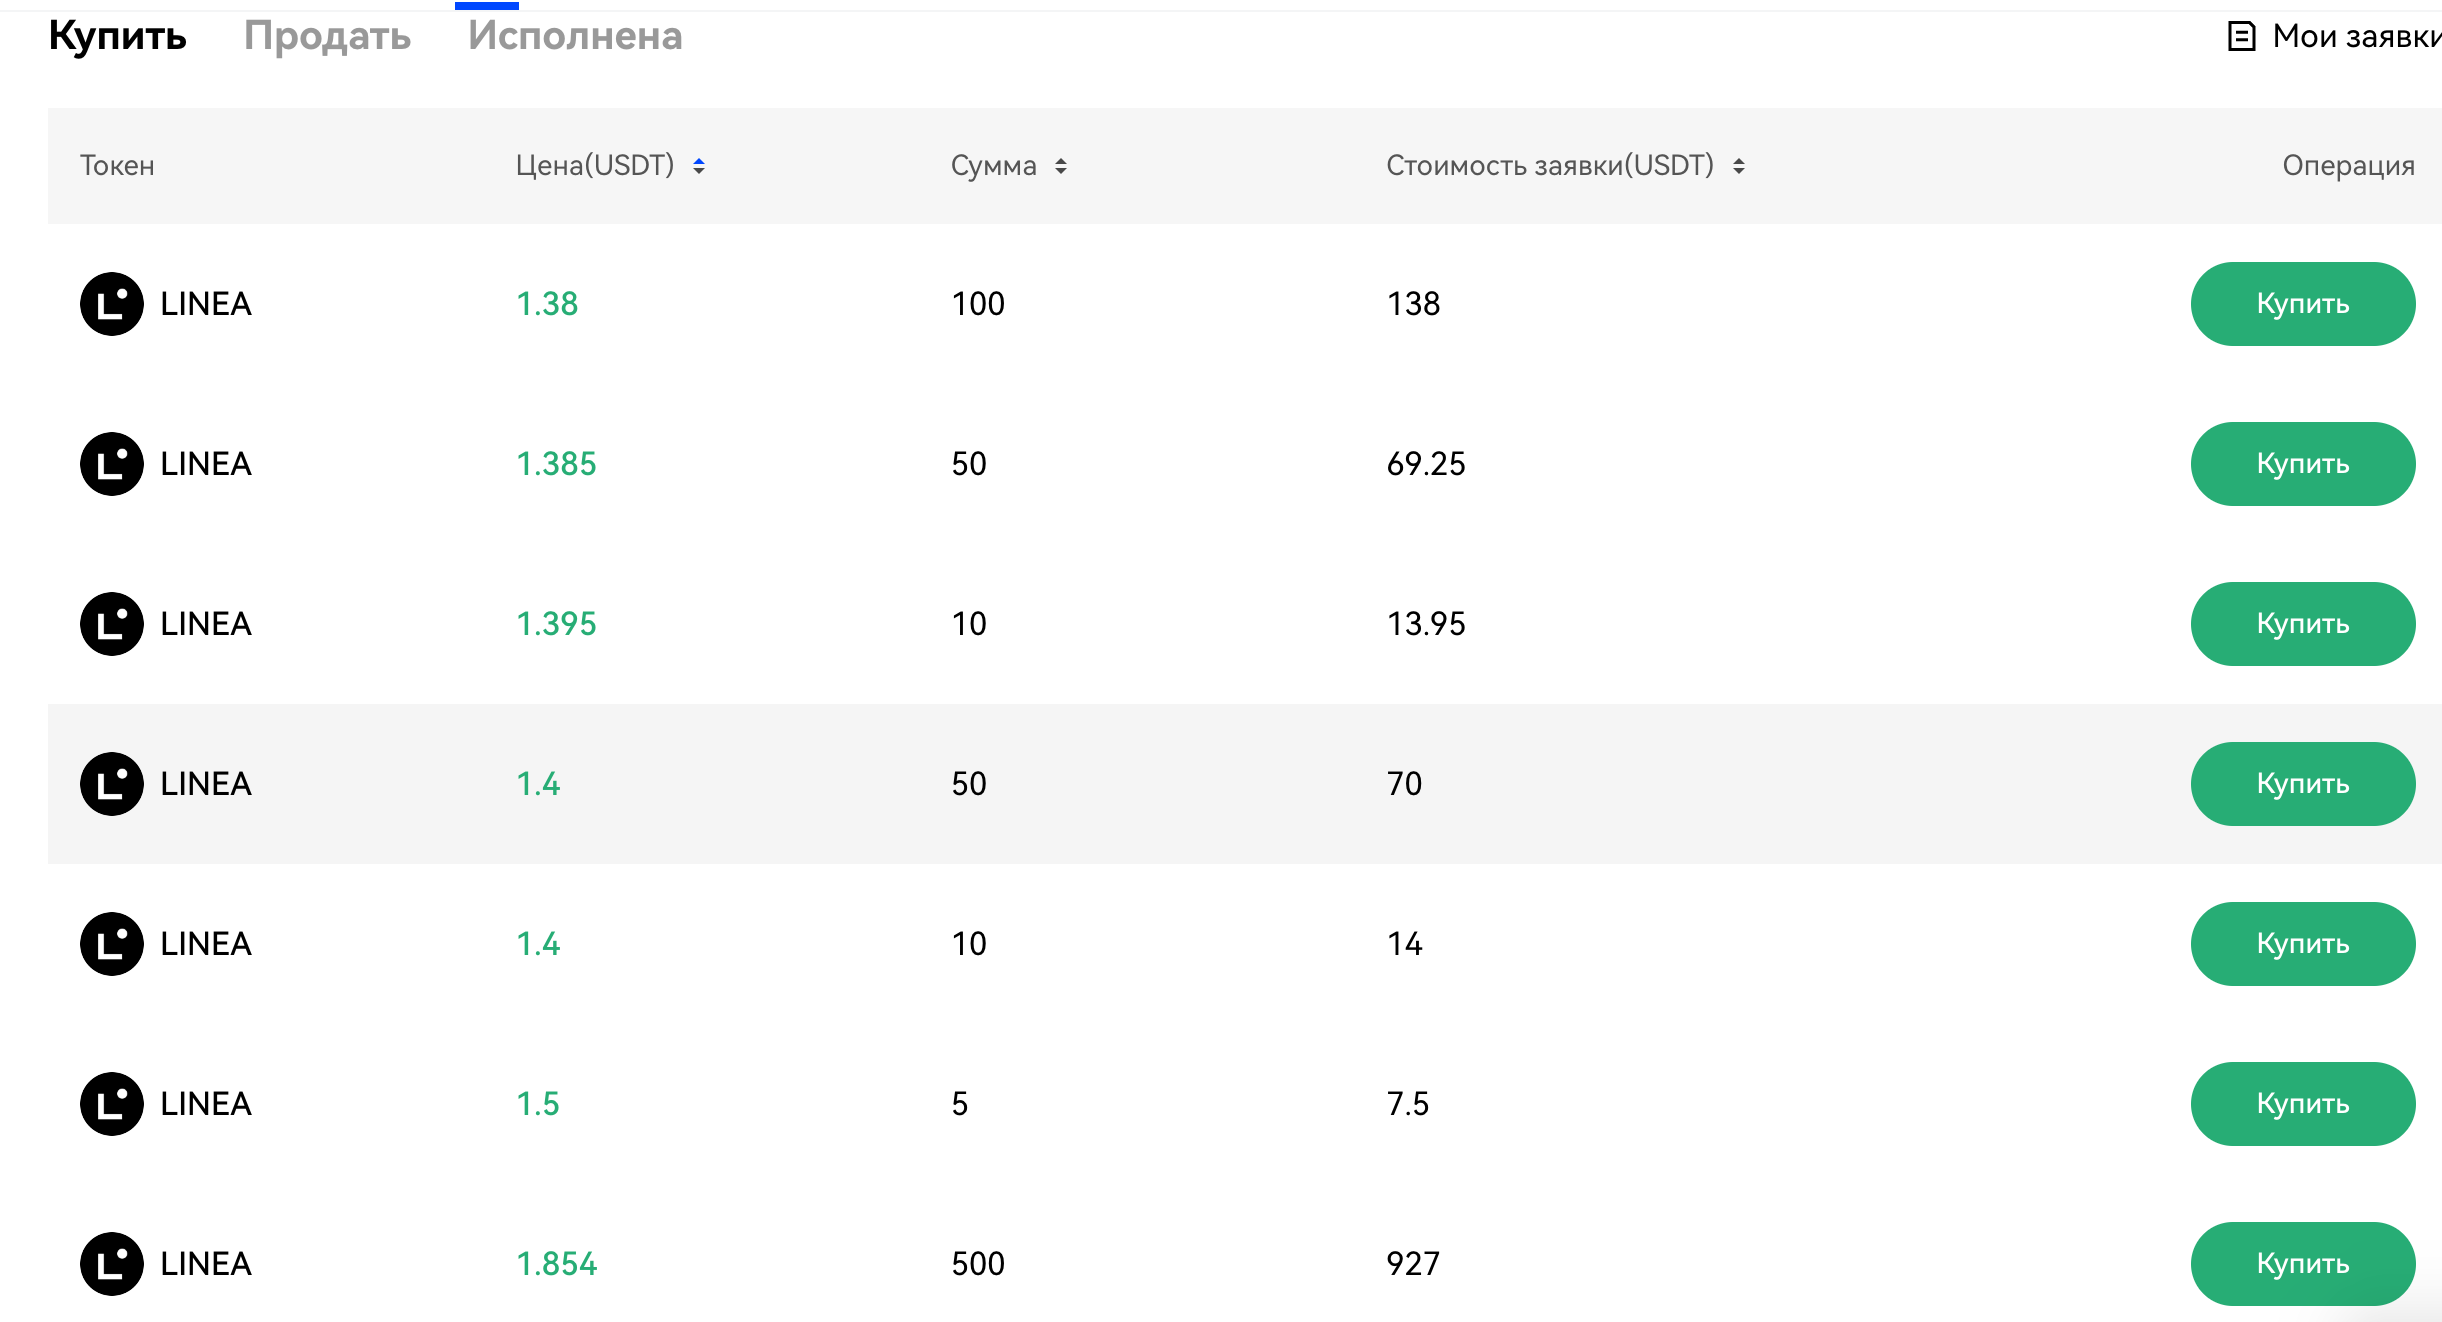Click order value 69.25
Viewport: 2442px width, 1322px height.
point(1426,464)
